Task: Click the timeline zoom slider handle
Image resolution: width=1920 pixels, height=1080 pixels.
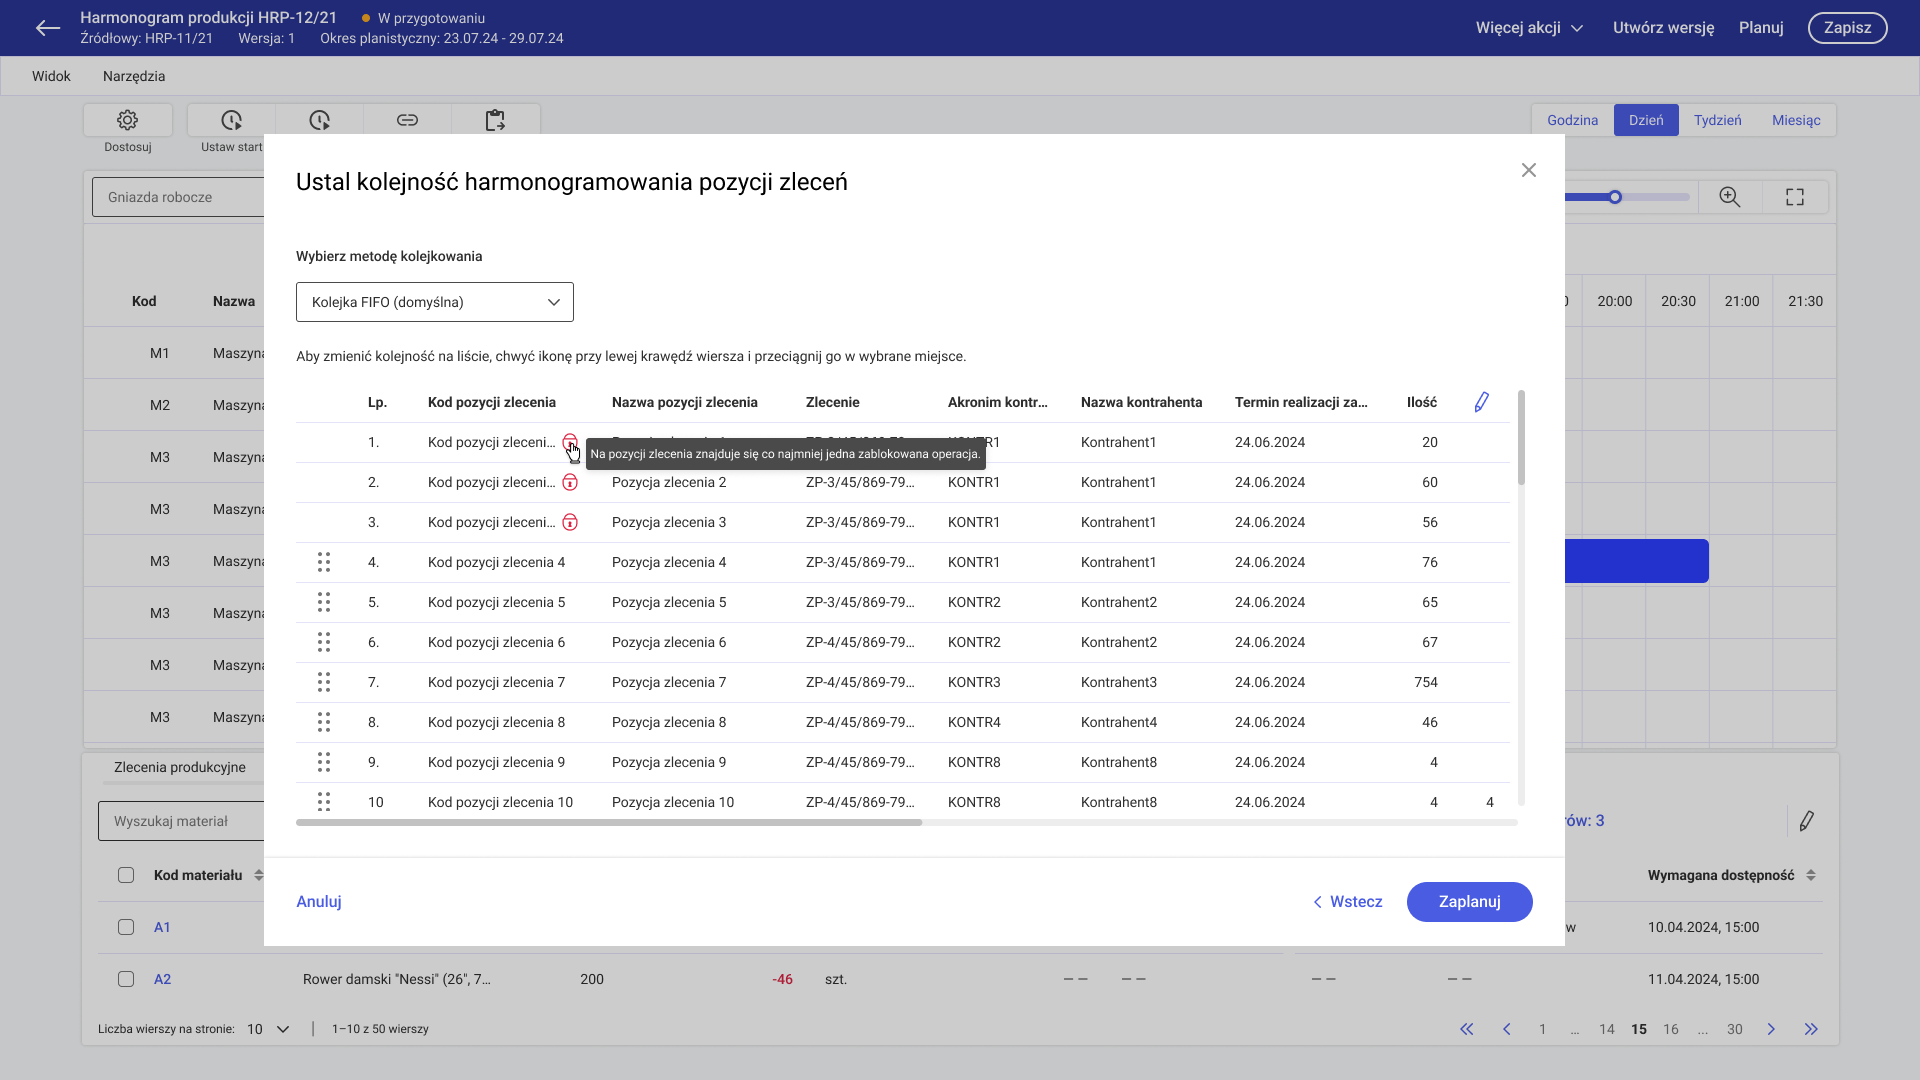Action: click(x=1615, y=197)
